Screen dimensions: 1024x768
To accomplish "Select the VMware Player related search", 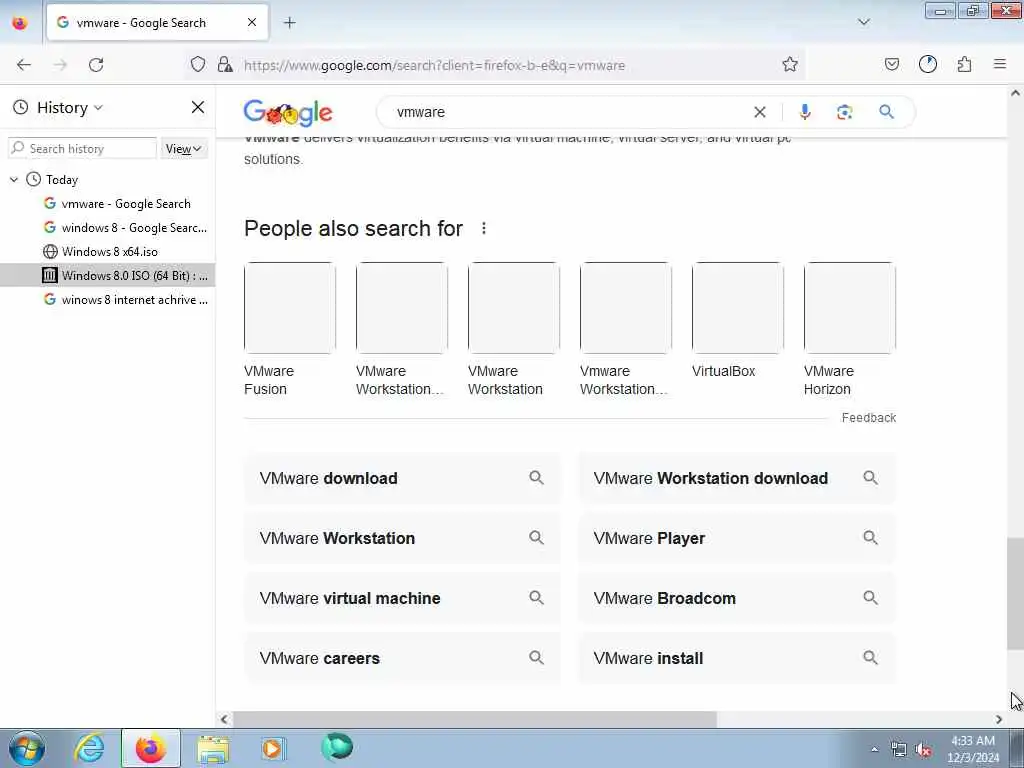I will (737, 538).
